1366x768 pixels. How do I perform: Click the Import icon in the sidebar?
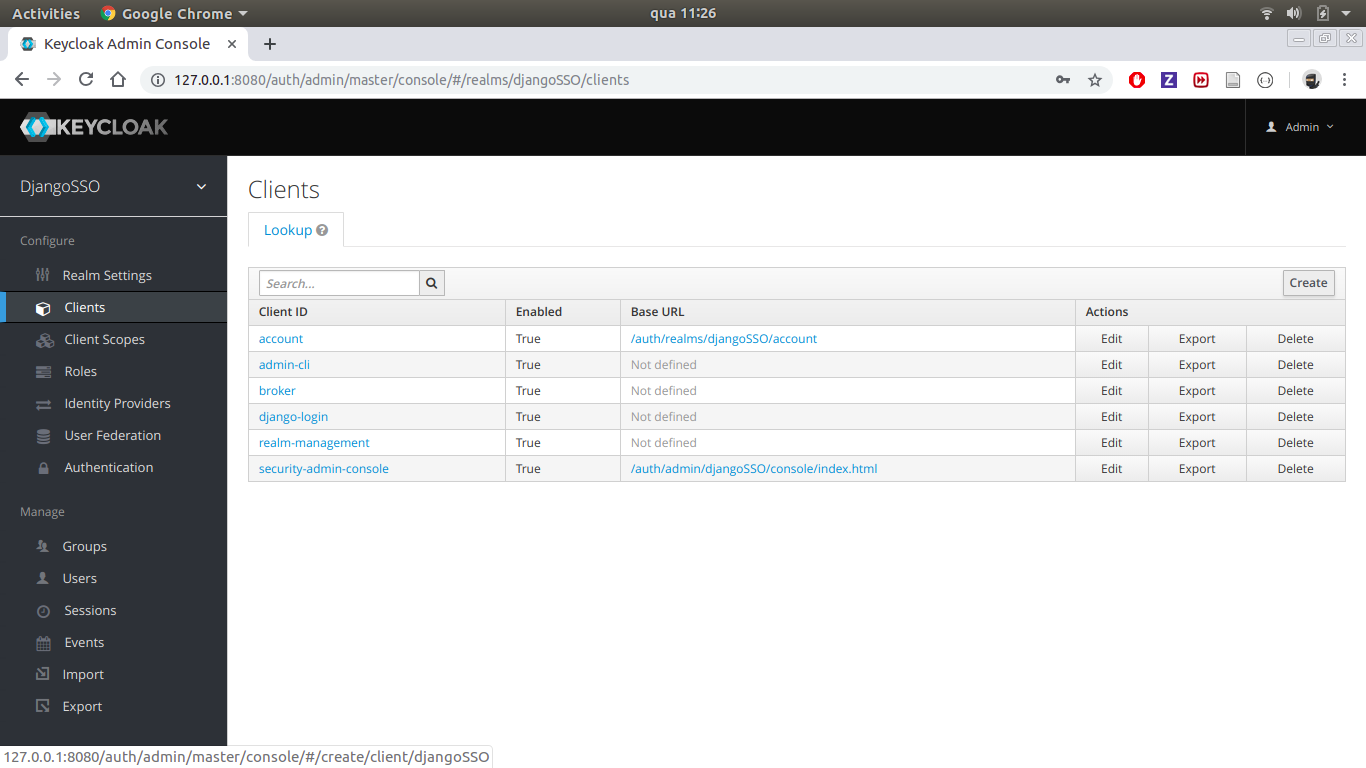pyautogui.click(x=42, y=674)
